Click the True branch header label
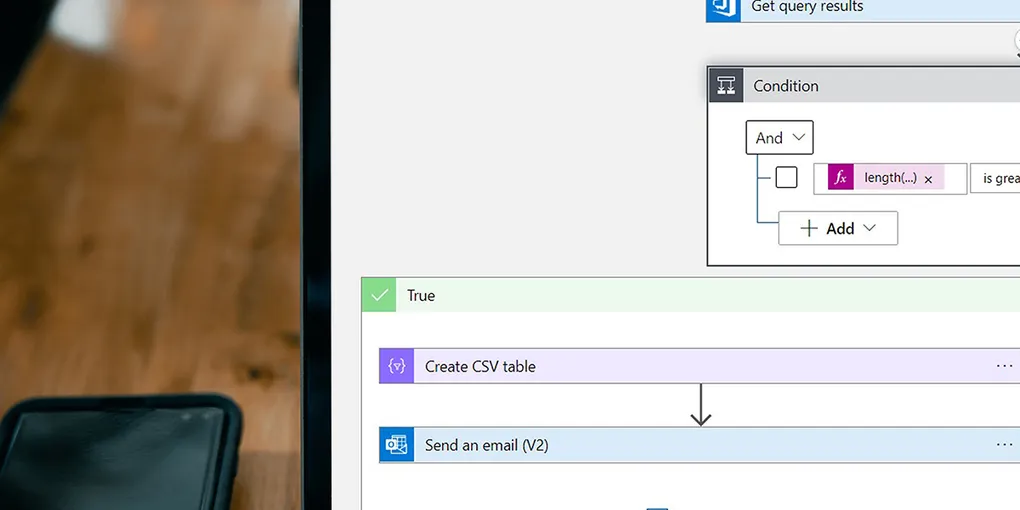Screen dimensions: 1020x510 421,295
